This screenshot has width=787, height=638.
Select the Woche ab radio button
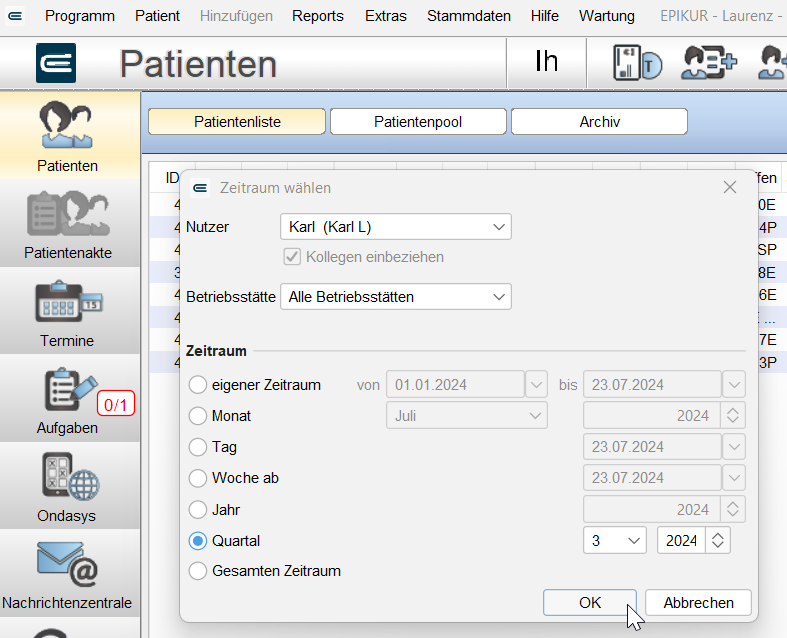point(198,478)
